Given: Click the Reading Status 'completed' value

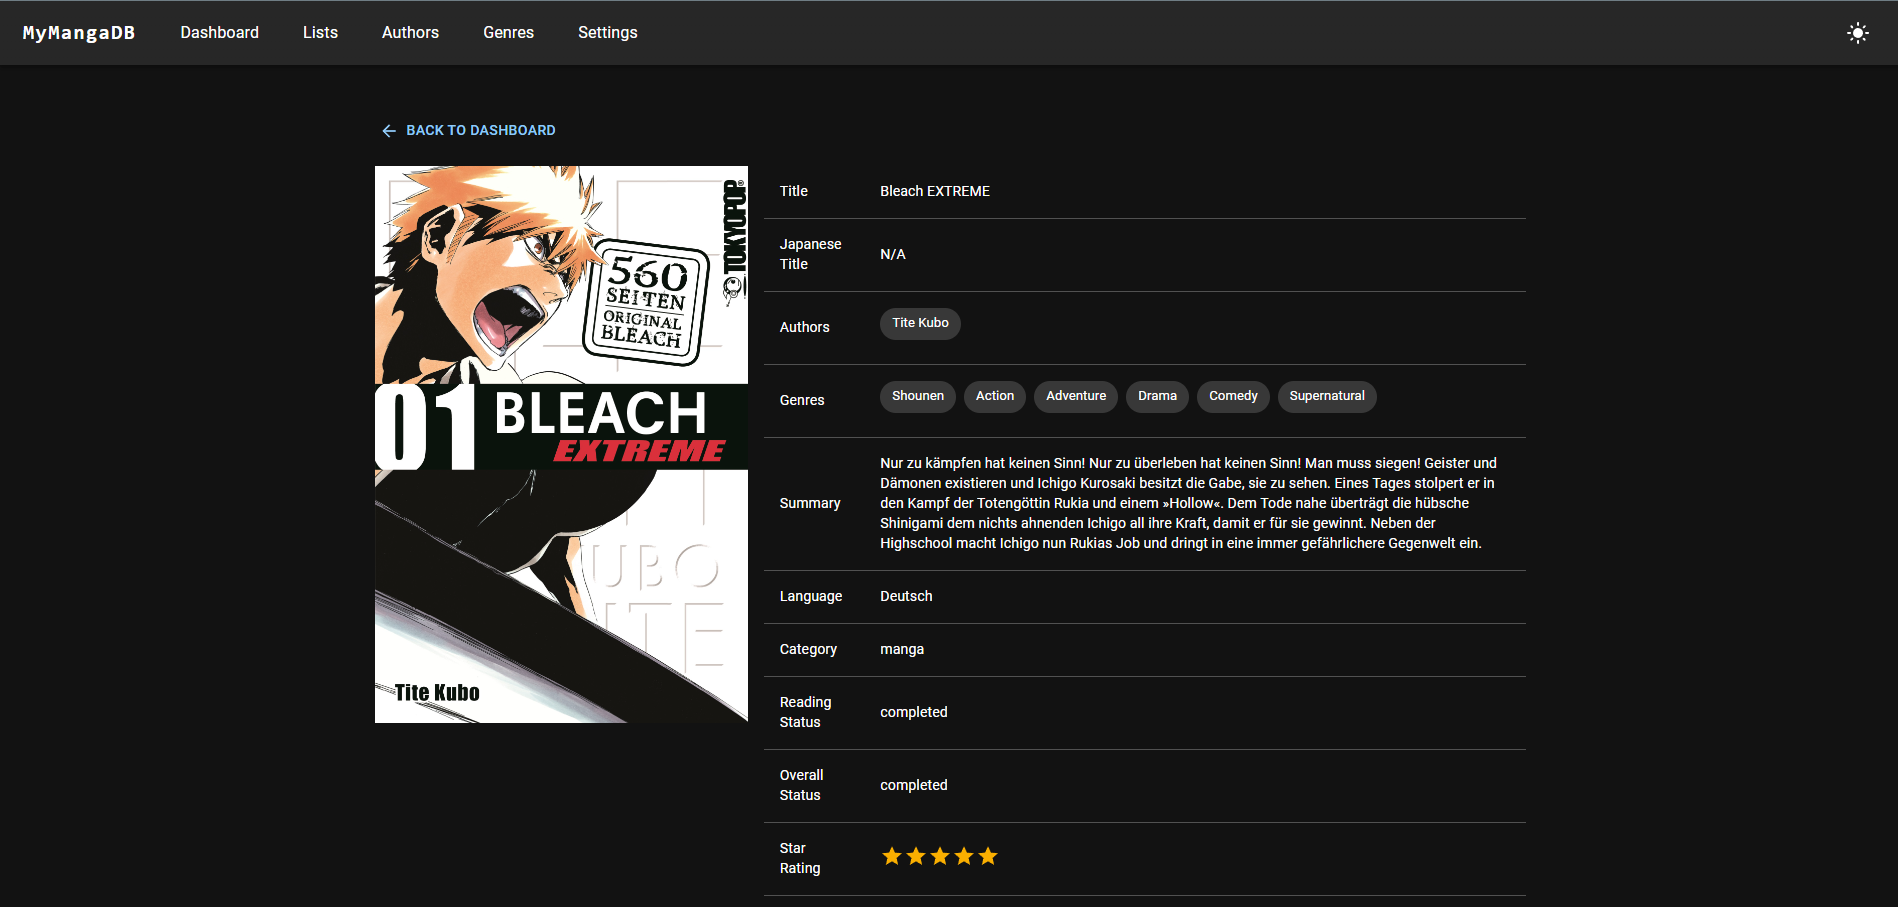Looking at the screenshot, I should pyautogui.click(x=914, y=712).
